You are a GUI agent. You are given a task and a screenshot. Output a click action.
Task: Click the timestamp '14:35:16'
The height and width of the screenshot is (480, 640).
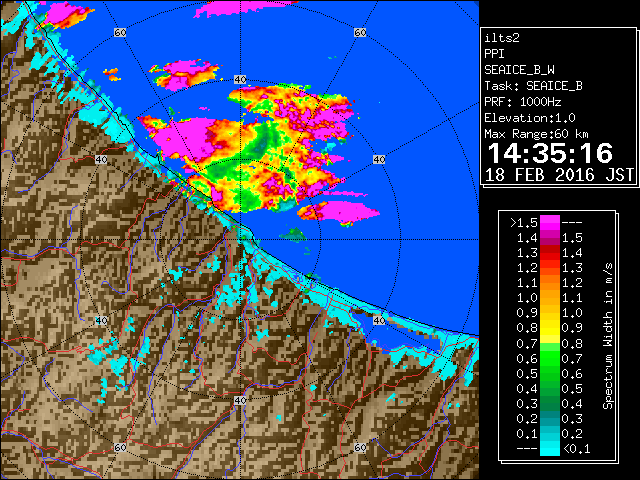(x=550, y=153)
